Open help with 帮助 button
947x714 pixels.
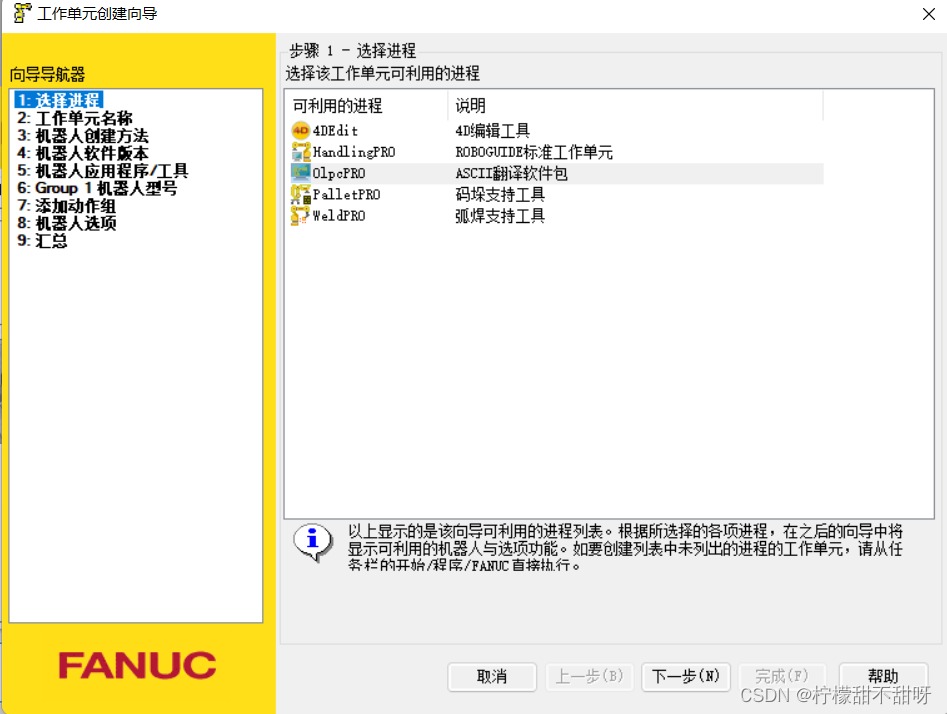883,677
